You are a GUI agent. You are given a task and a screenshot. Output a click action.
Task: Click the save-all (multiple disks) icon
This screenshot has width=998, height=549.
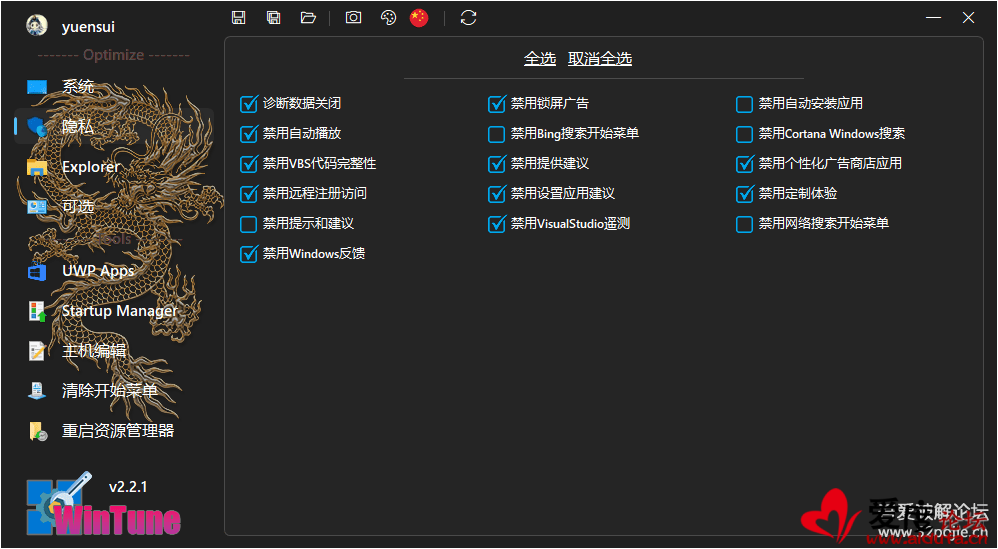click(x=274, y=18)
